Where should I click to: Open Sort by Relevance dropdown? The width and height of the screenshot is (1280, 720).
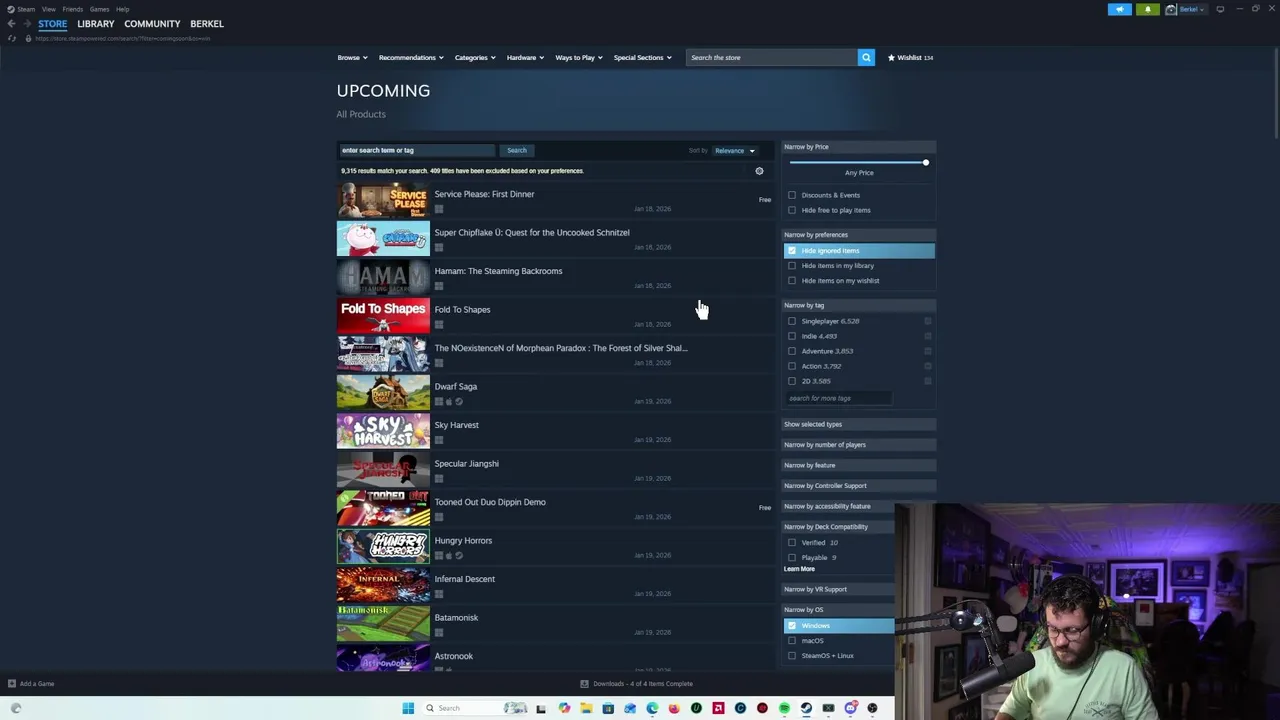(x=735, y=151)
